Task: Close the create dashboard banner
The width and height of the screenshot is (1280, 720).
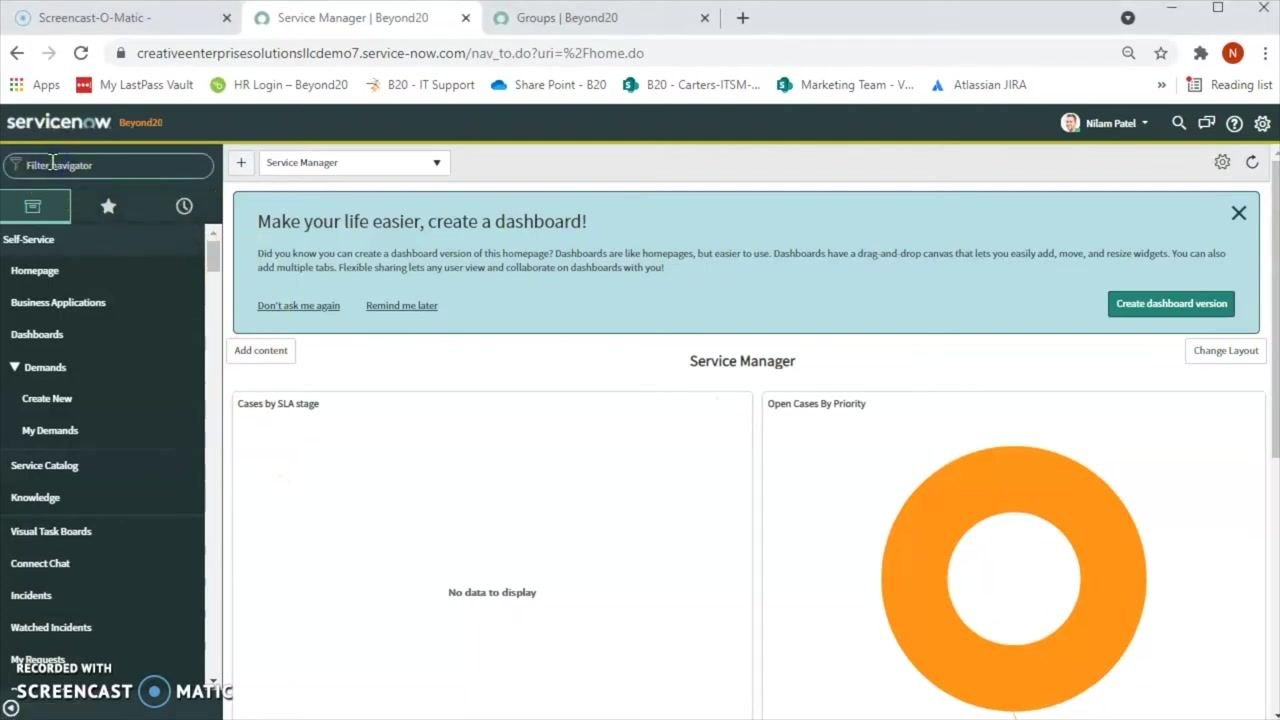Action: 1239,213
